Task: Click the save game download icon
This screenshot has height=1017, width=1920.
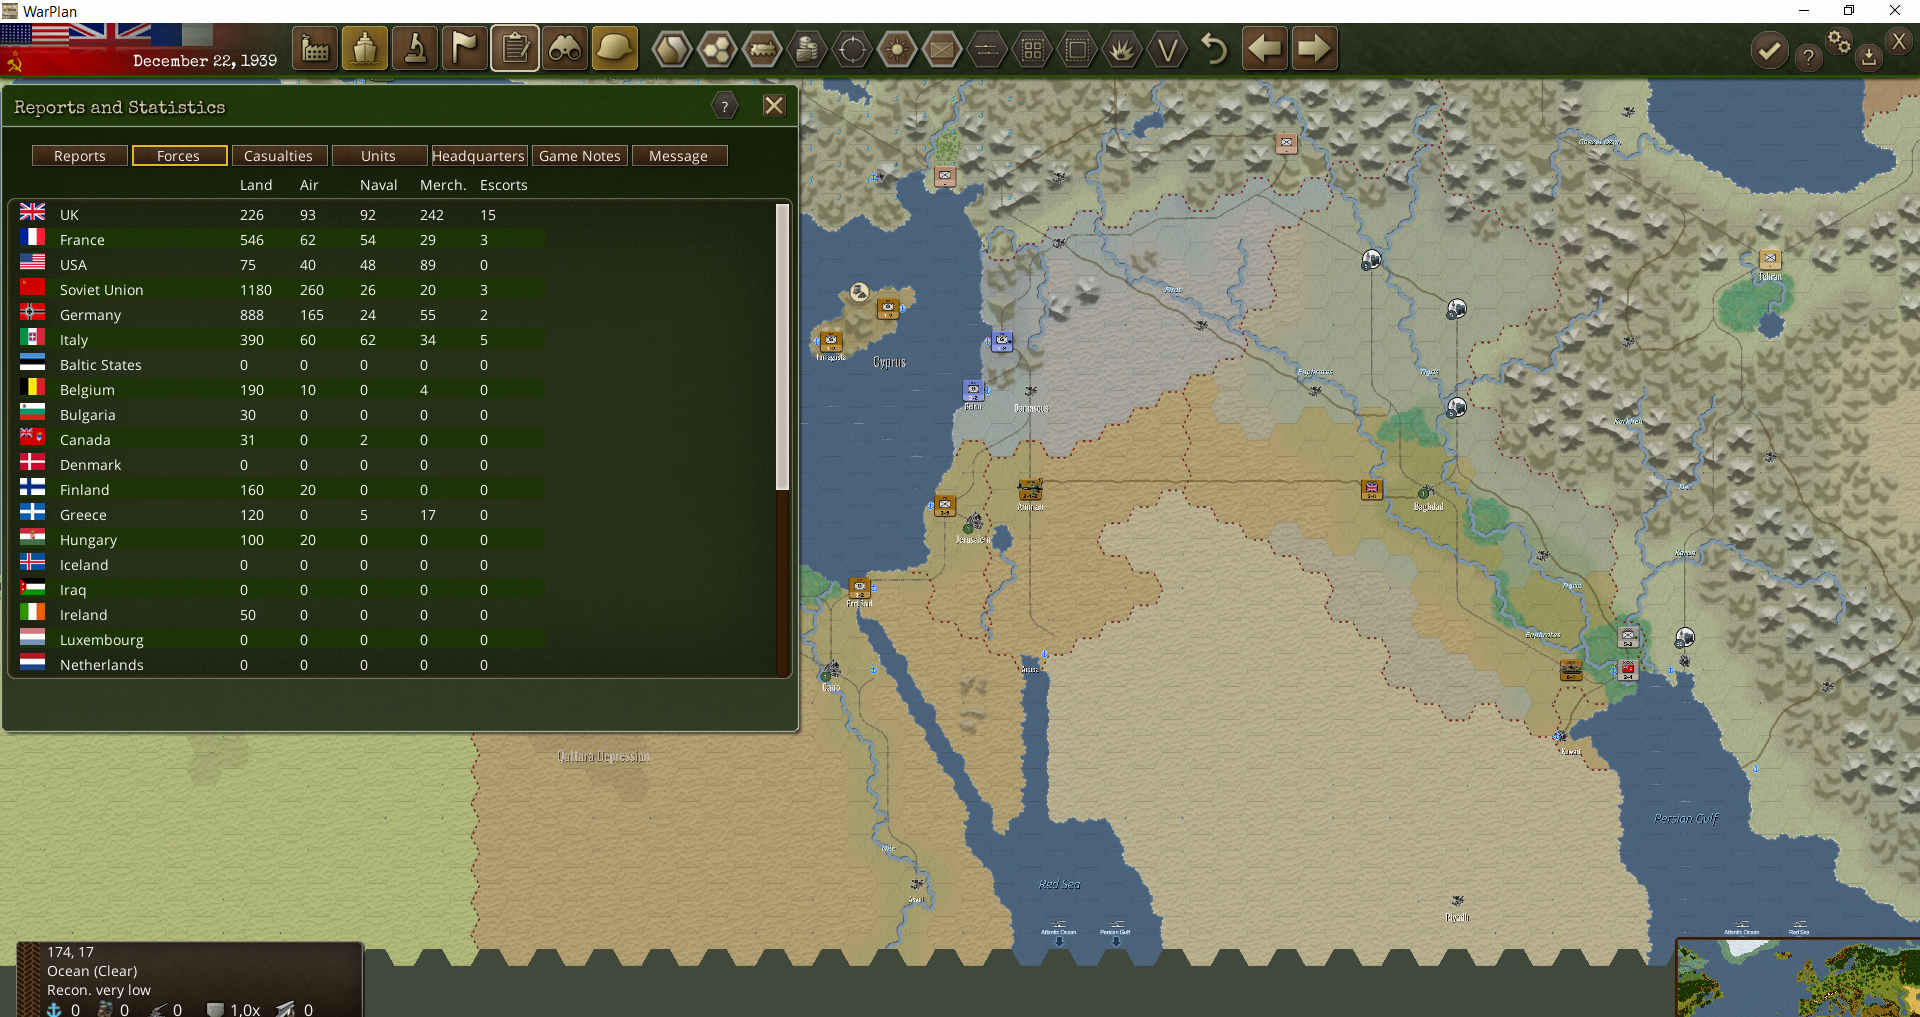Action: pyautogui.click(x=1868, y=57)
